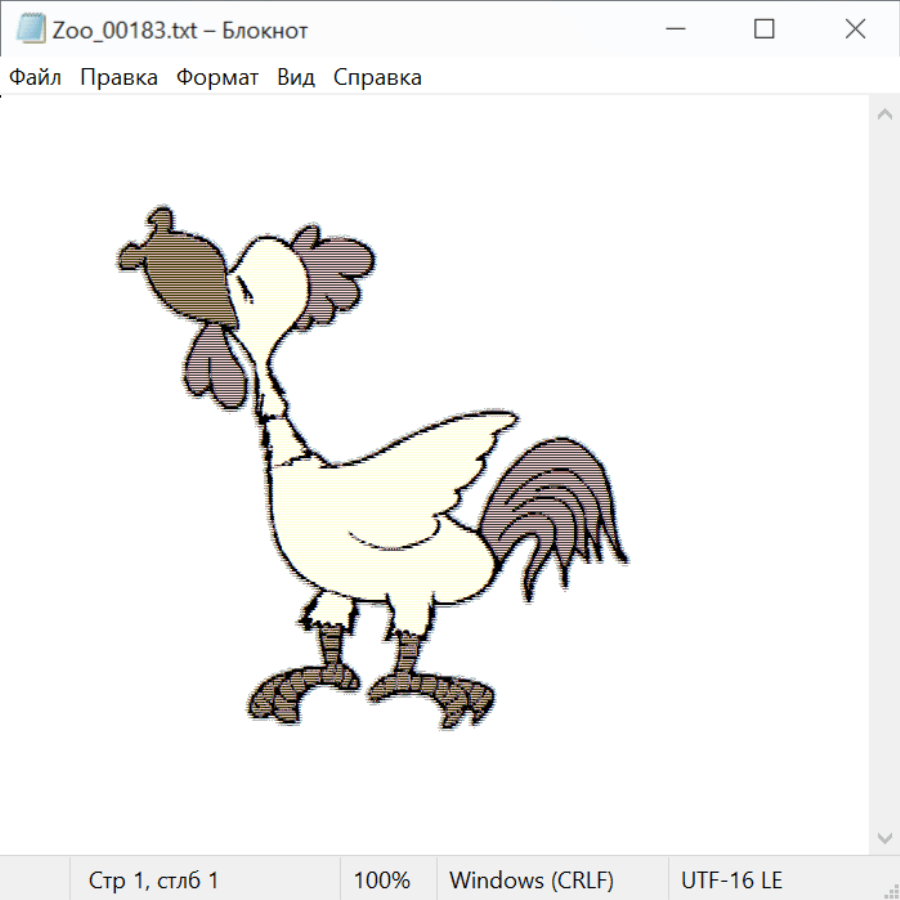Click the UTF-16 LE encoding indicator

coord(731,881)
